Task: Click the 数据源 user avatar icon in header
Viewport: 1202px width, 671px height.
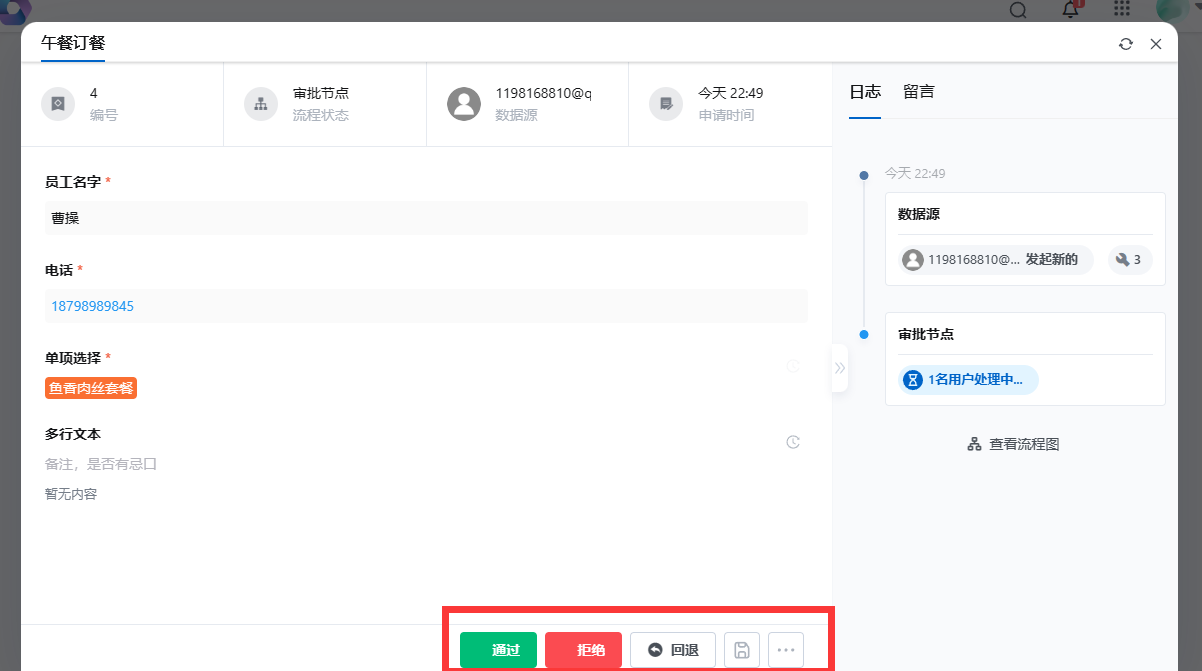Action: (x=464, y=103)
